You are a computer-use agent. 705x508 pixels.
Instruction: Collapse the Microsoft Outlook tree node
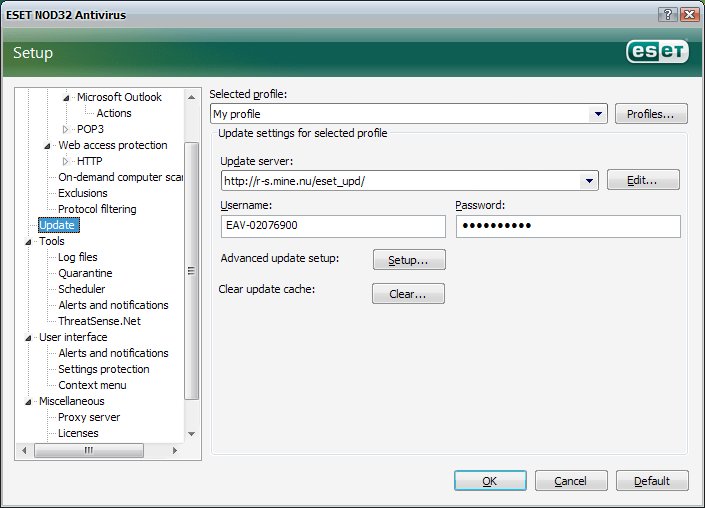[x=66, y=98]
